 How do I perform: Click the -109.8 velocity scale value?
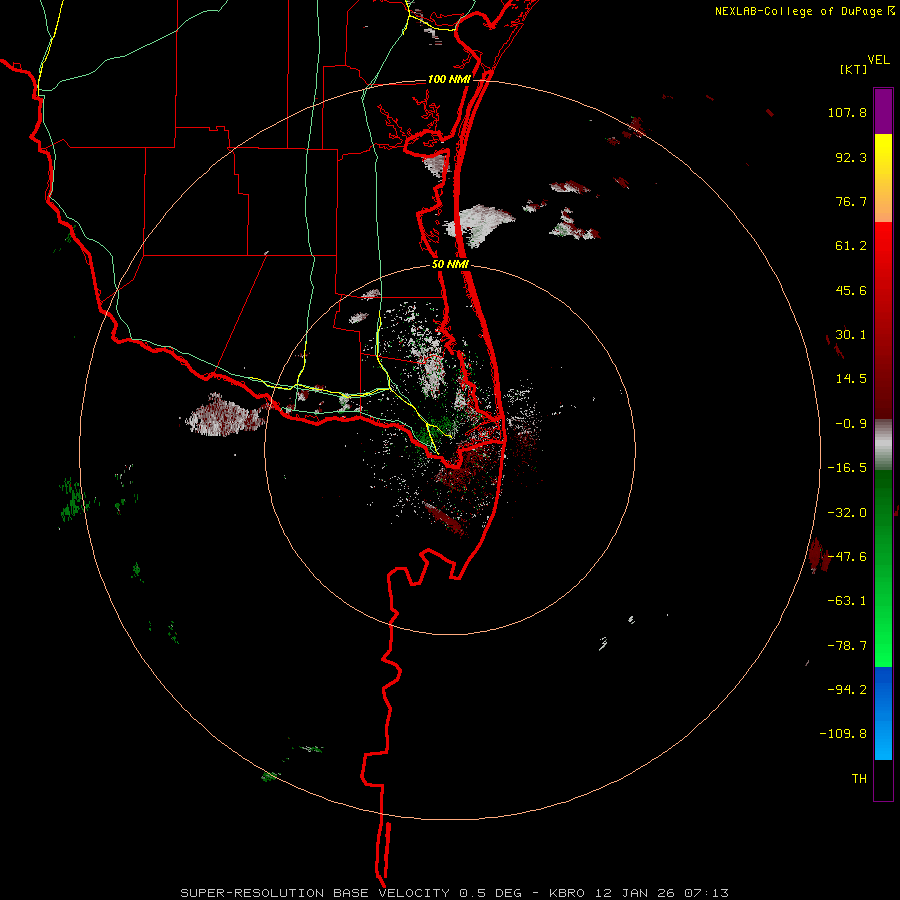coord(844,734)
